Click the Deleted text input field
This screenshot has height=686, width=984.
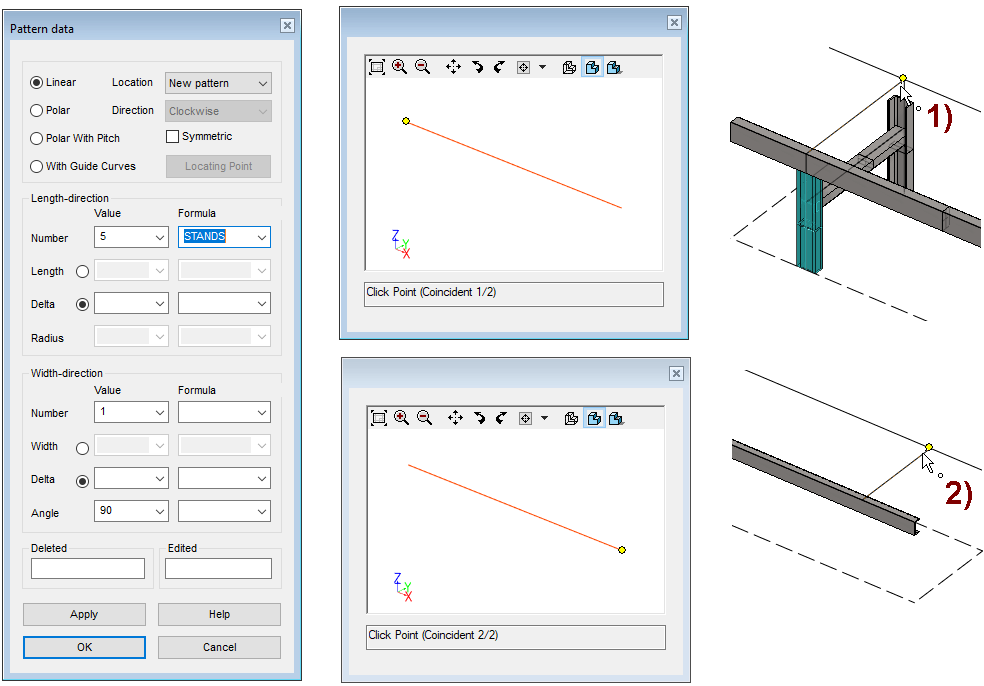pos(88,569)
